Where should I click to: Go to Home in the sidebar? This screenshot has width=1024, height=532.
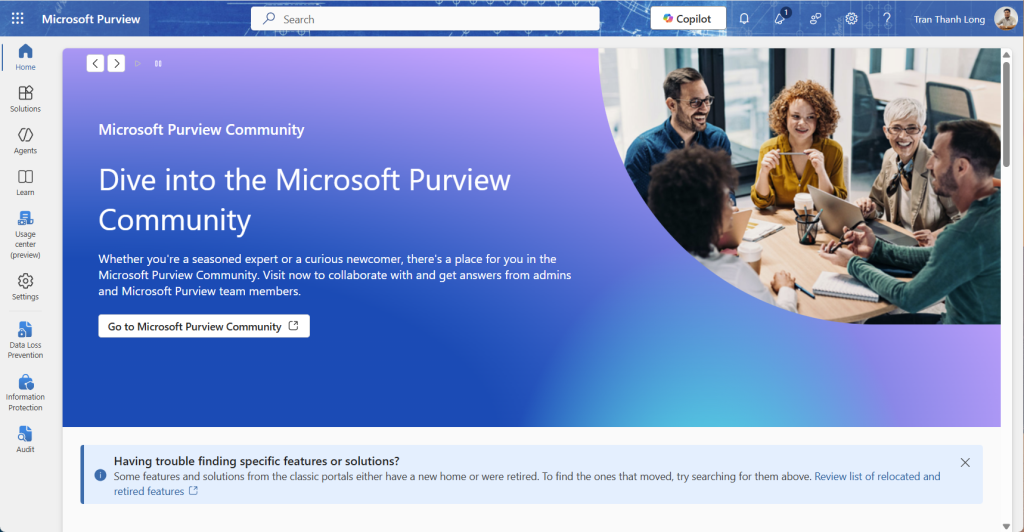26,57
